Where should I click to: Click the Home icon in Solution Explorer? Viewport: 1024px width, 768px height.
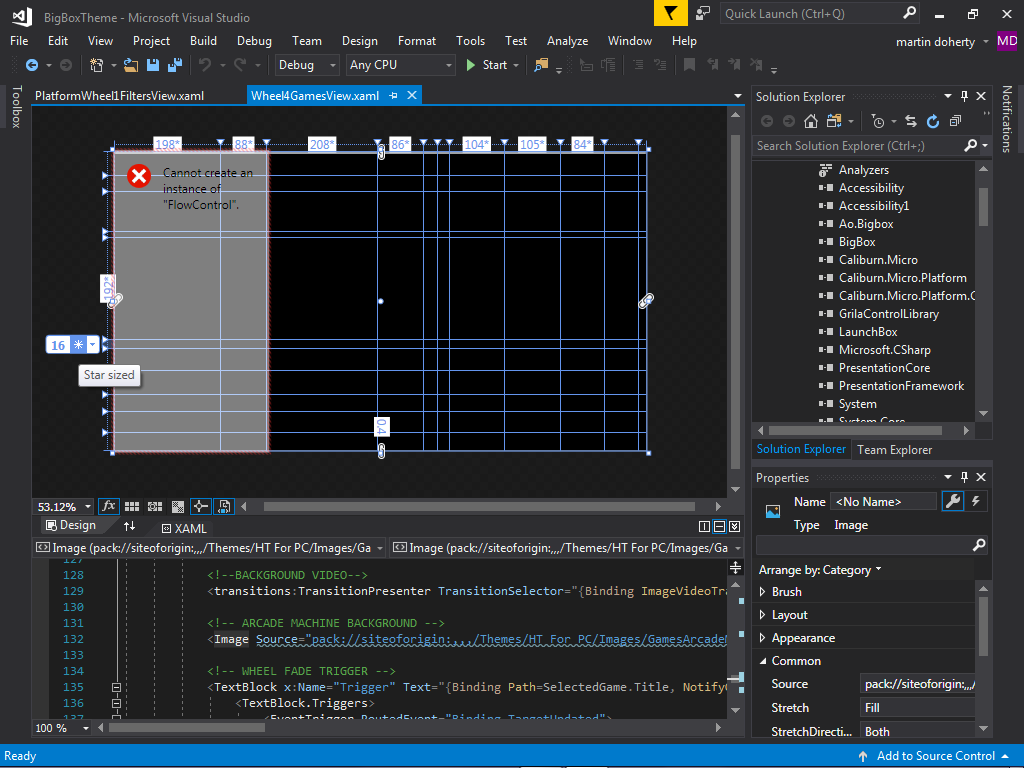click(810, 121)
